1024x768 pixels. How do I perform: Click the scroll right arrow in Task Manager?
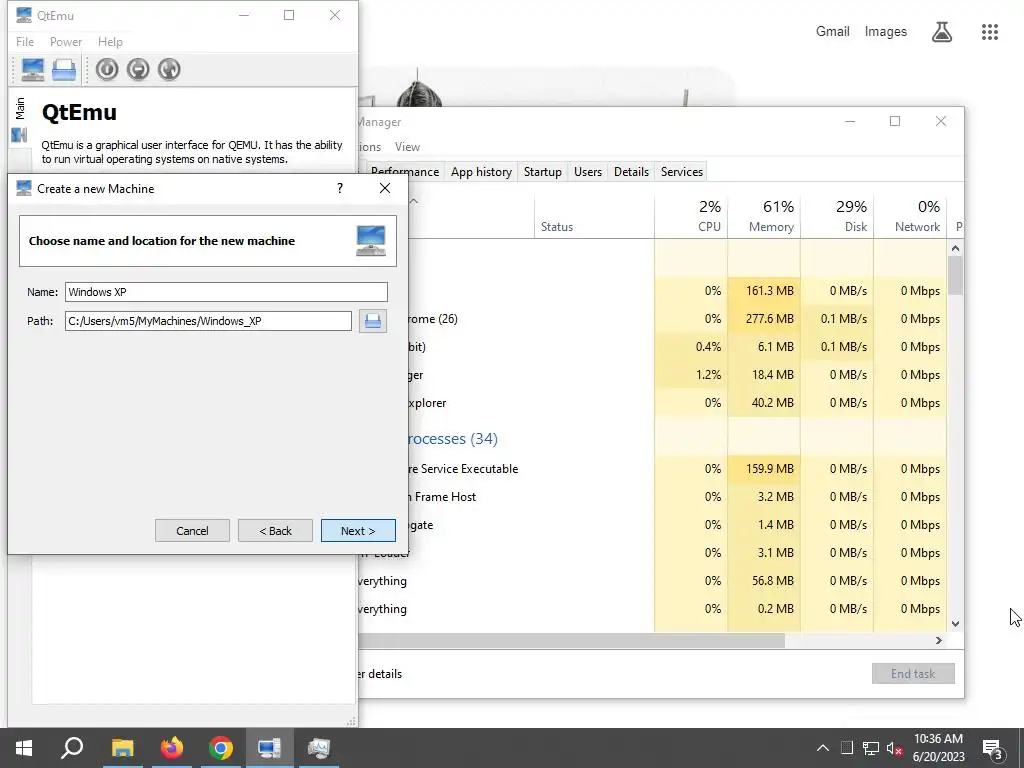click(939, 641)
